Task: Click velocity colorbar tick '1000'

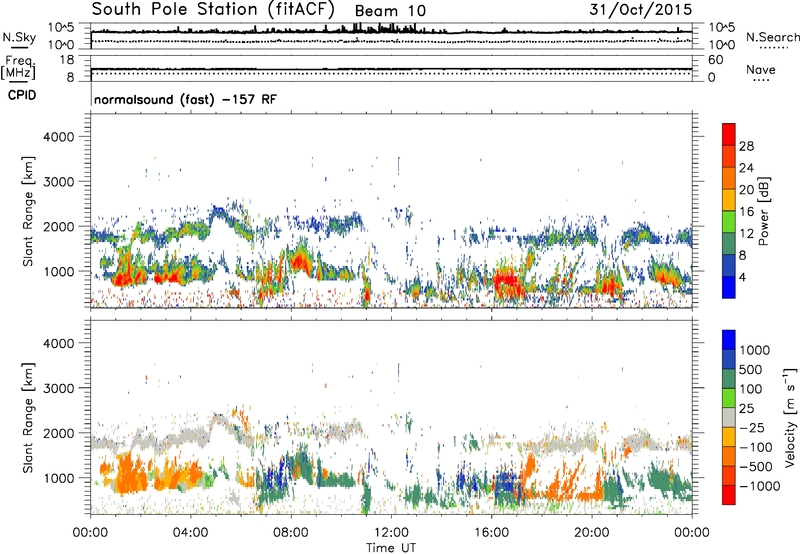Action: coord(754,350)
